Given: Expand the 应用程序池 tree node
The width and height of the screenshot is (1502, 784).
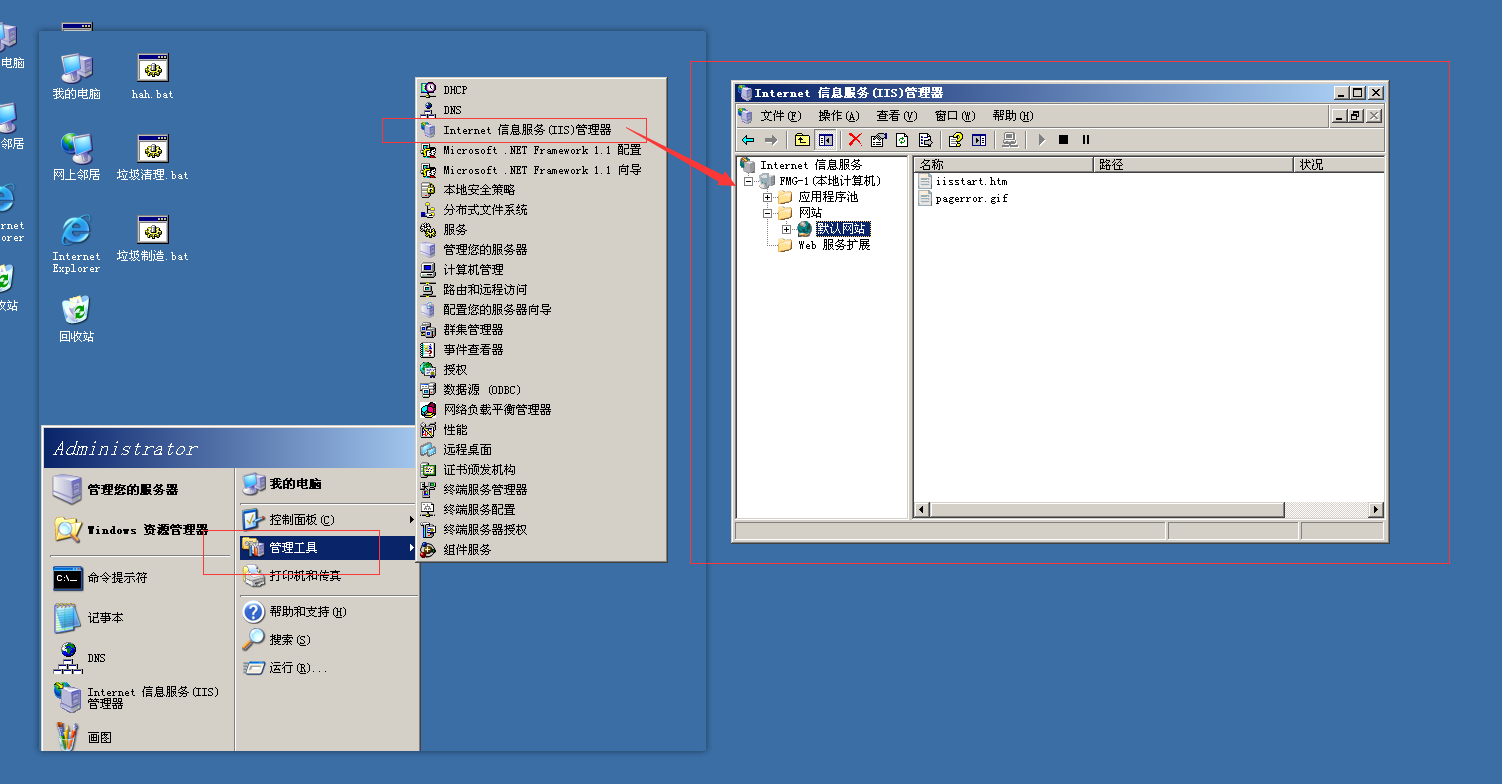Looking at the screenshot, I should coord(767,197).
